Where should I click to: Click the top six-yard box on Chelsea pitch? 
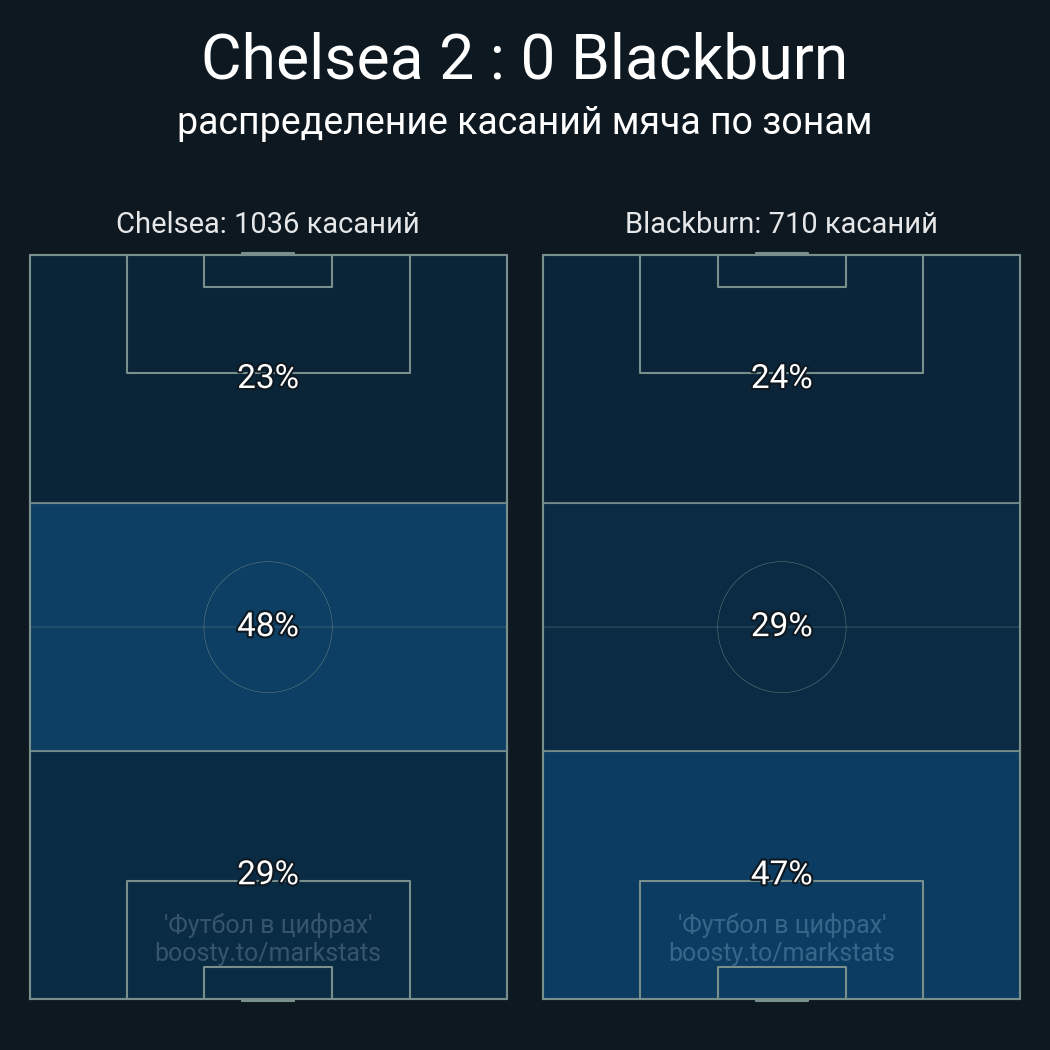(x=268, y=271)
